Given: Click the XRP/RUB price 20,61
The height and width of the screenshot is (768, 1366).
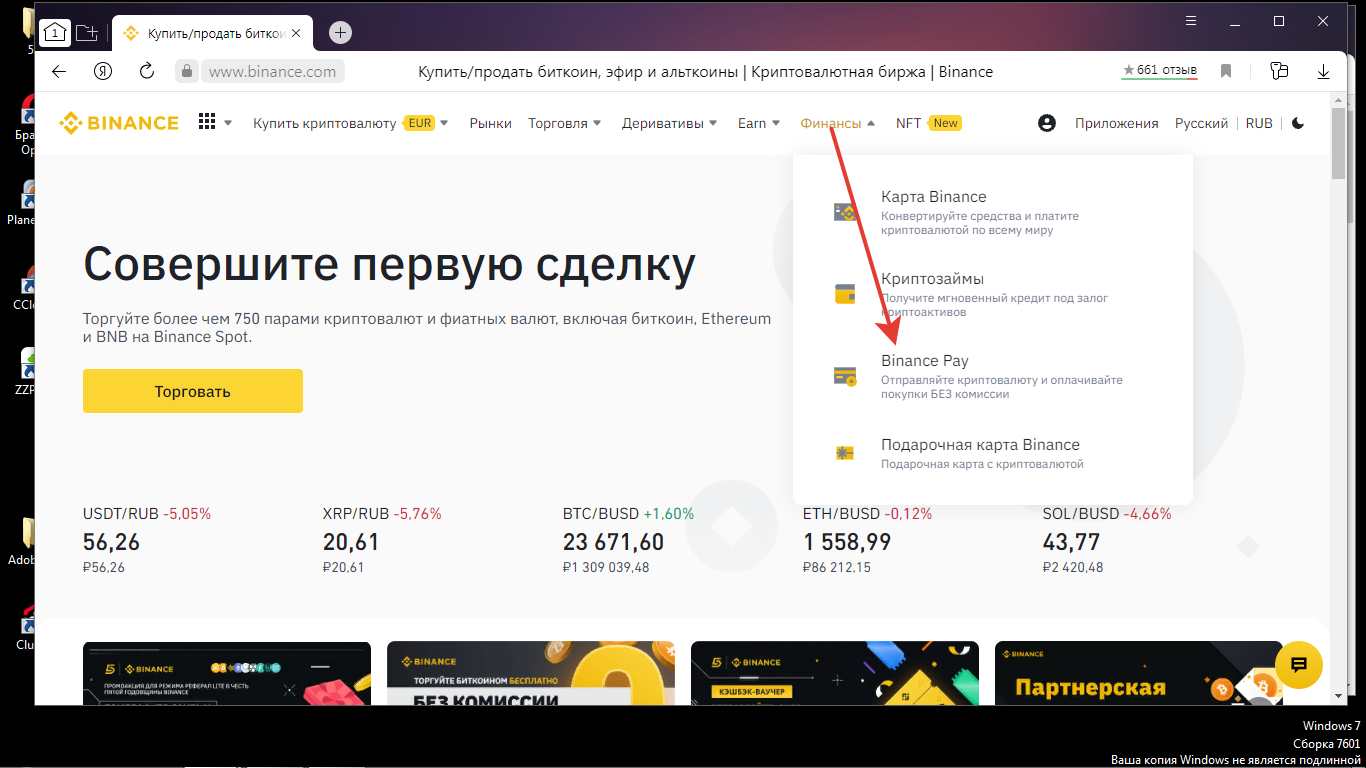Looking at the screenshot, I should [351, 542].
